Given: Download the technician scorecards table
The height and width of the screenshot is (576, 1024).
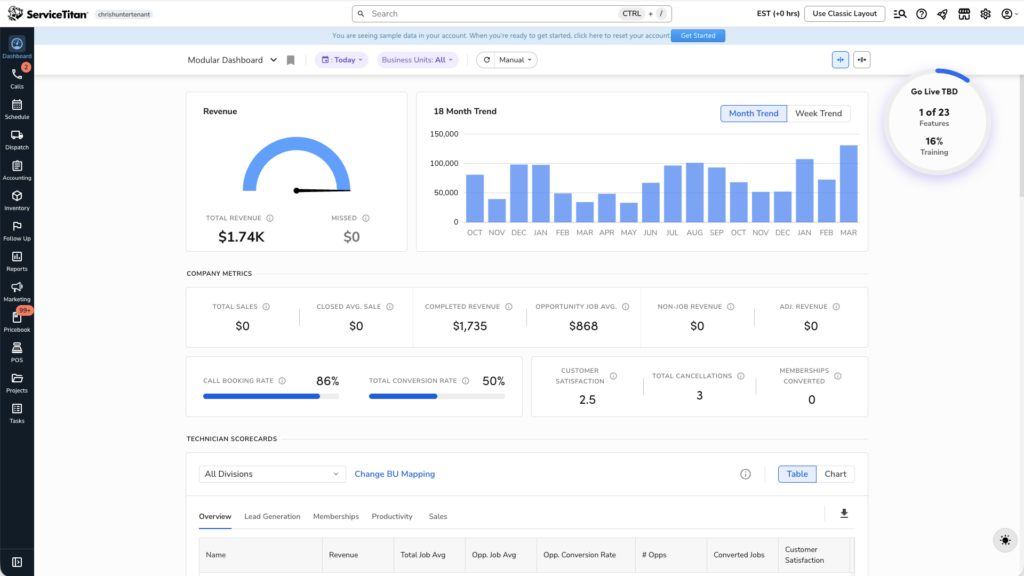Looking at the screenshot, I should [844, 514].
